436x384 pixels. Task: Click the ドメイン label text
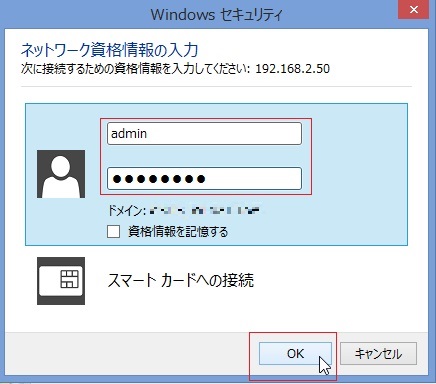pos(126,211)
